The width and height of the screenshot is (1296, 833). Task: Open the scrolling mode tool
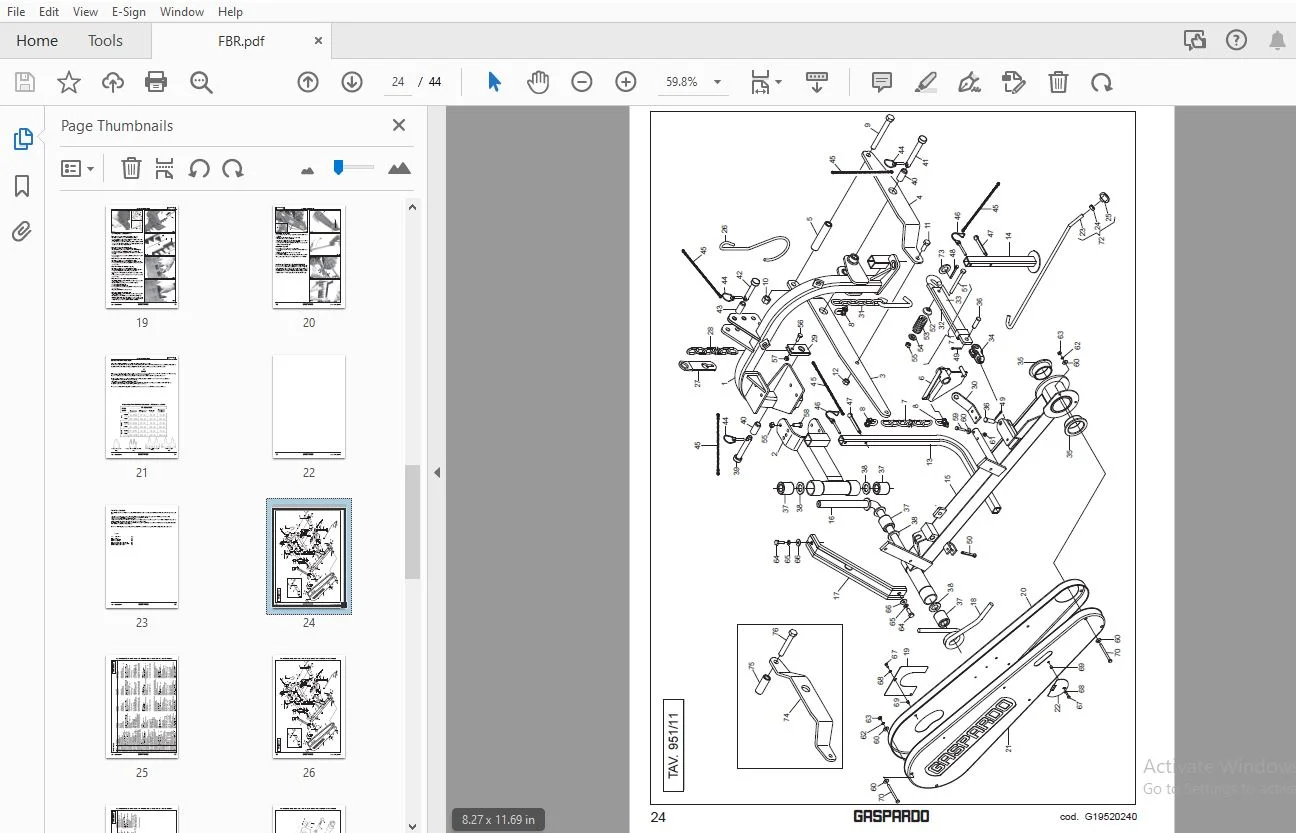click(x=817, y=82)
